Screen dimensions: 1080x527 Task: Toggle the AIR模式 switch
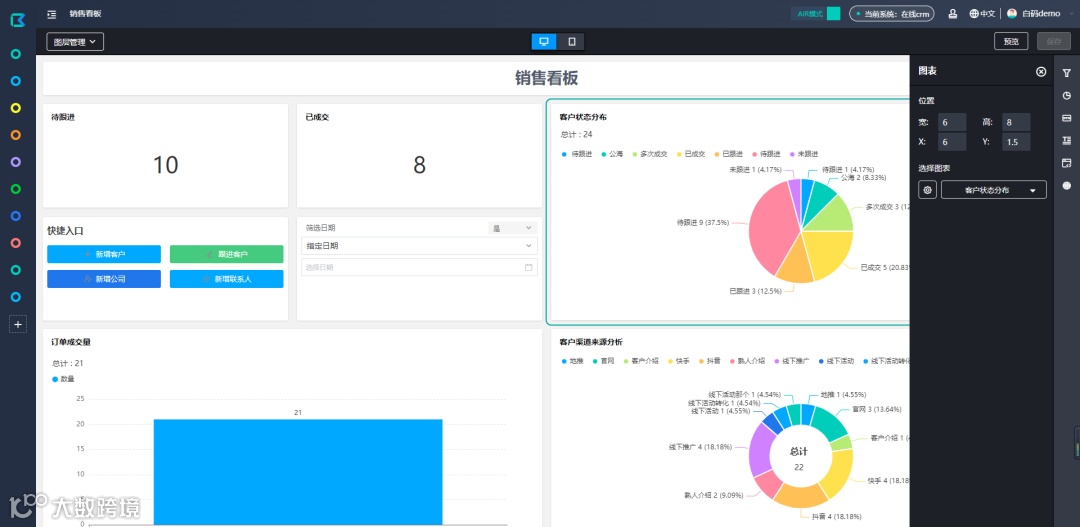click(833, 14)
